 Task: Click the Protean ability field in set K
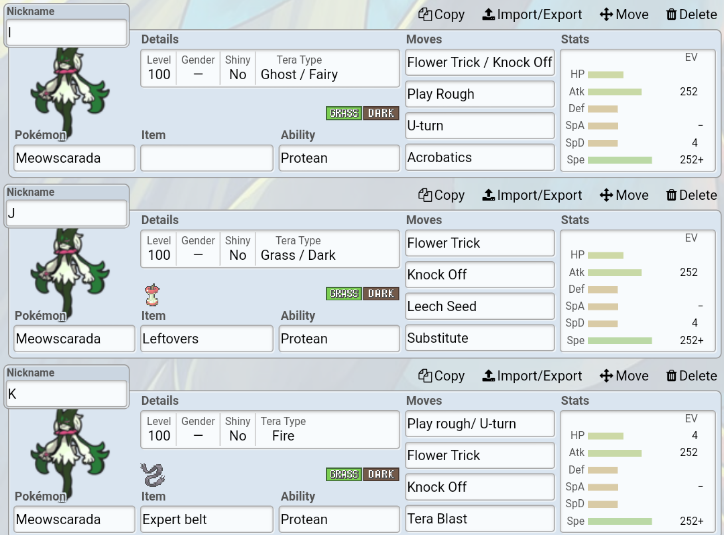pos(339,519)
